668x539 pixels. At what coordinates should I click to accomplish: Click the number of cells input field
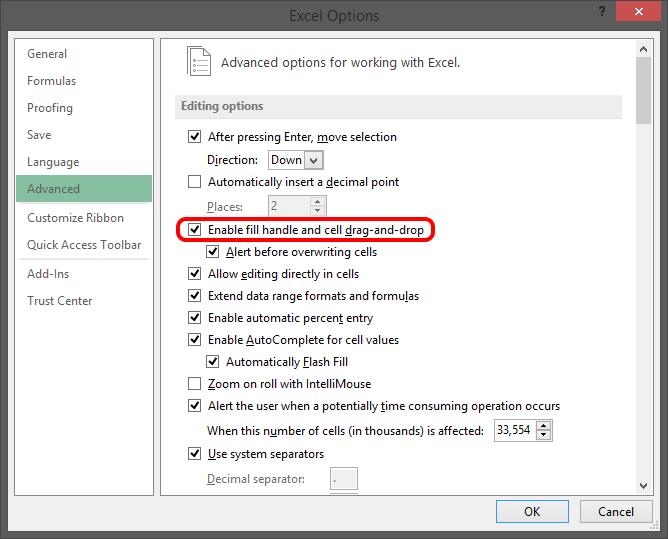[512, 431]
